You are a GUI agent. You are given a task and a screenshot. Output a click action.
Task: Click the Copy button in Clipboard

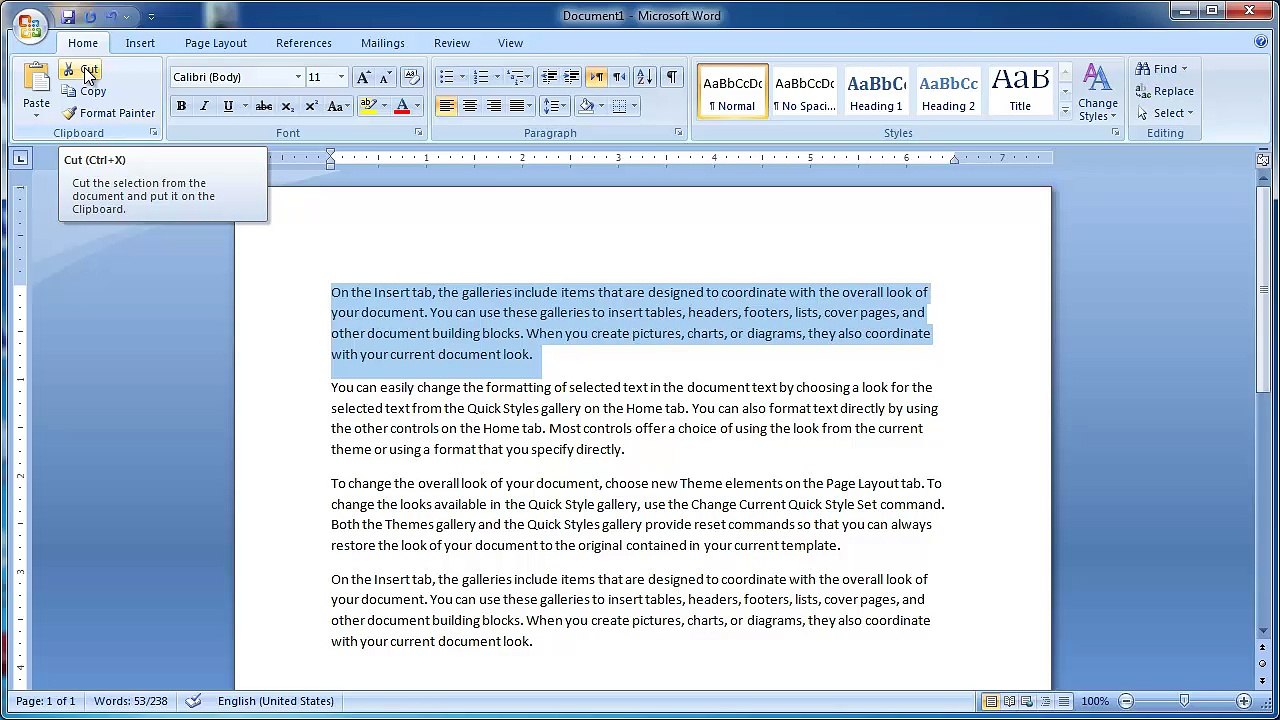(84, 91)
